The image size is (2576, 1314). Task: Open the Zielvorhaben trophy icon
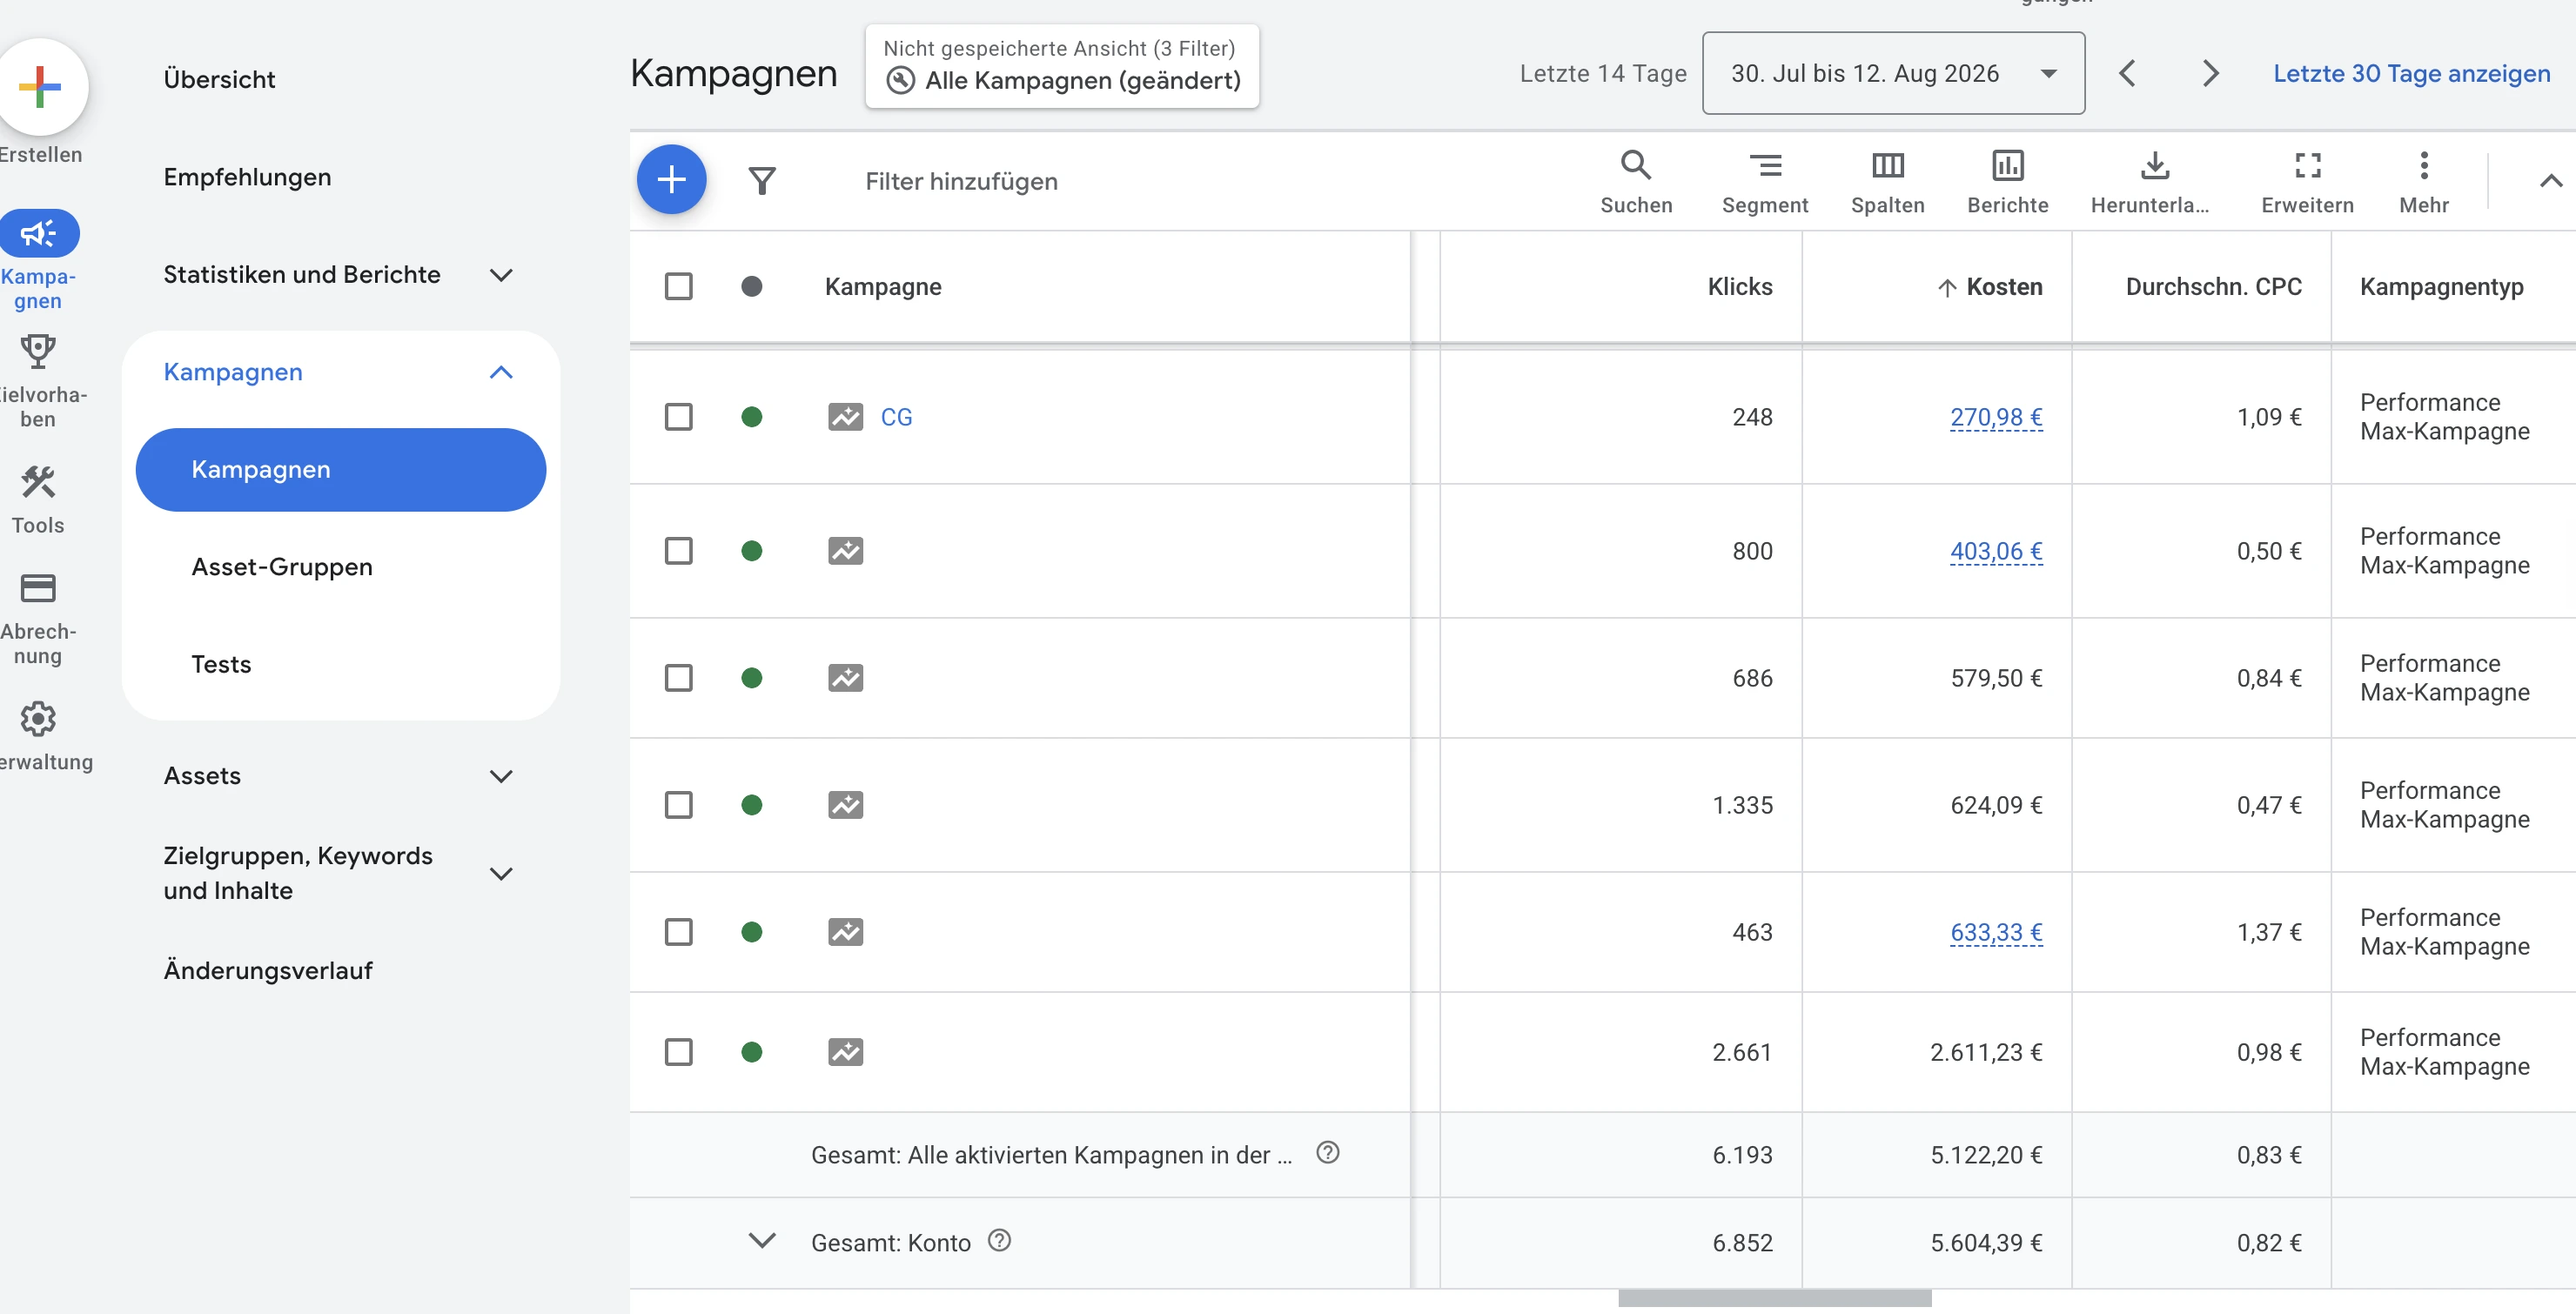coord(38,352)
